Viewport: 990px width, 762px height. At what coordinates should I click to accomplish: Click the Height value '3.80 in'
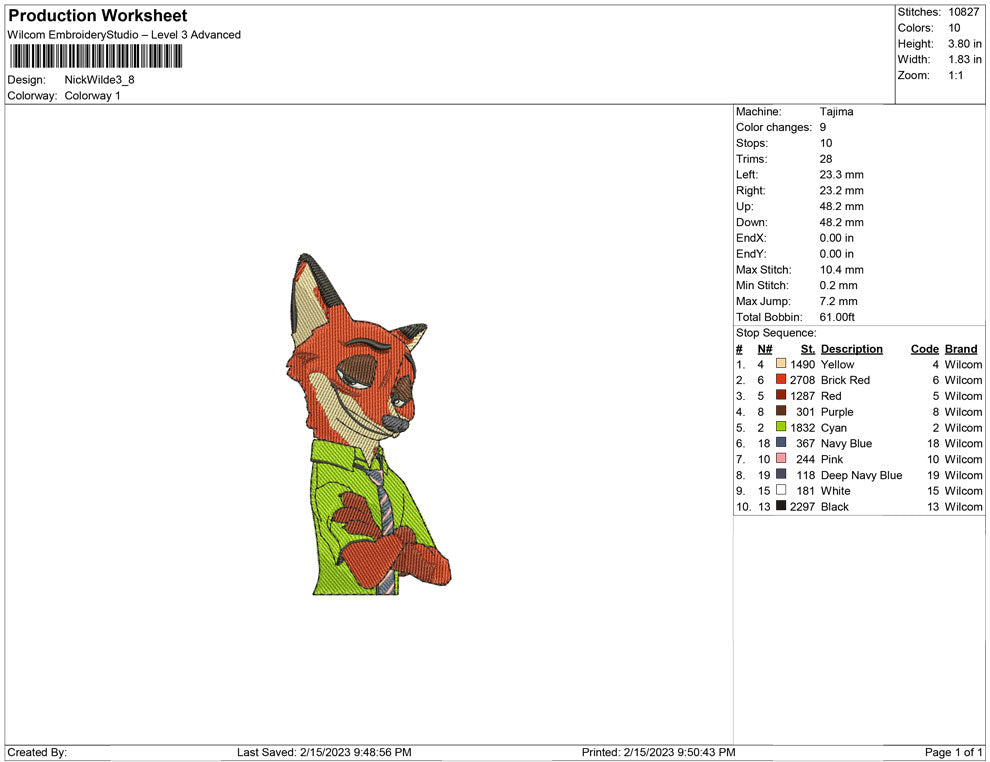(x=965, y=44)
